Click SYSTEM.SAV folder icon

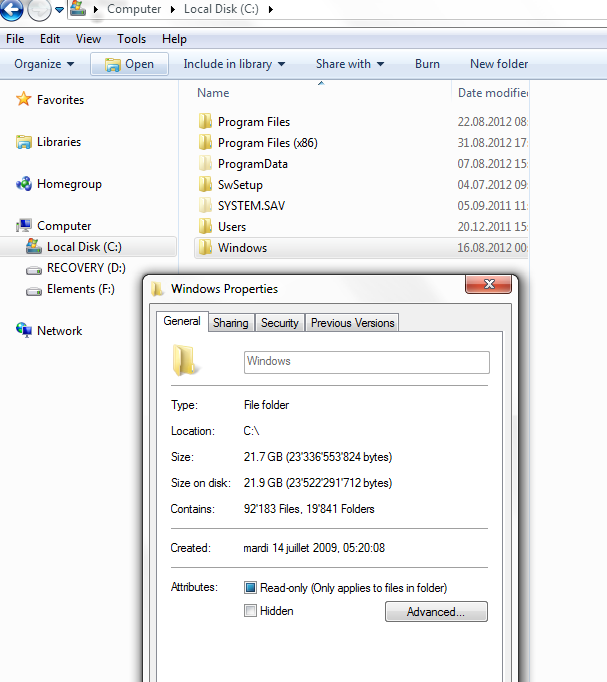(x=205, y=205)
